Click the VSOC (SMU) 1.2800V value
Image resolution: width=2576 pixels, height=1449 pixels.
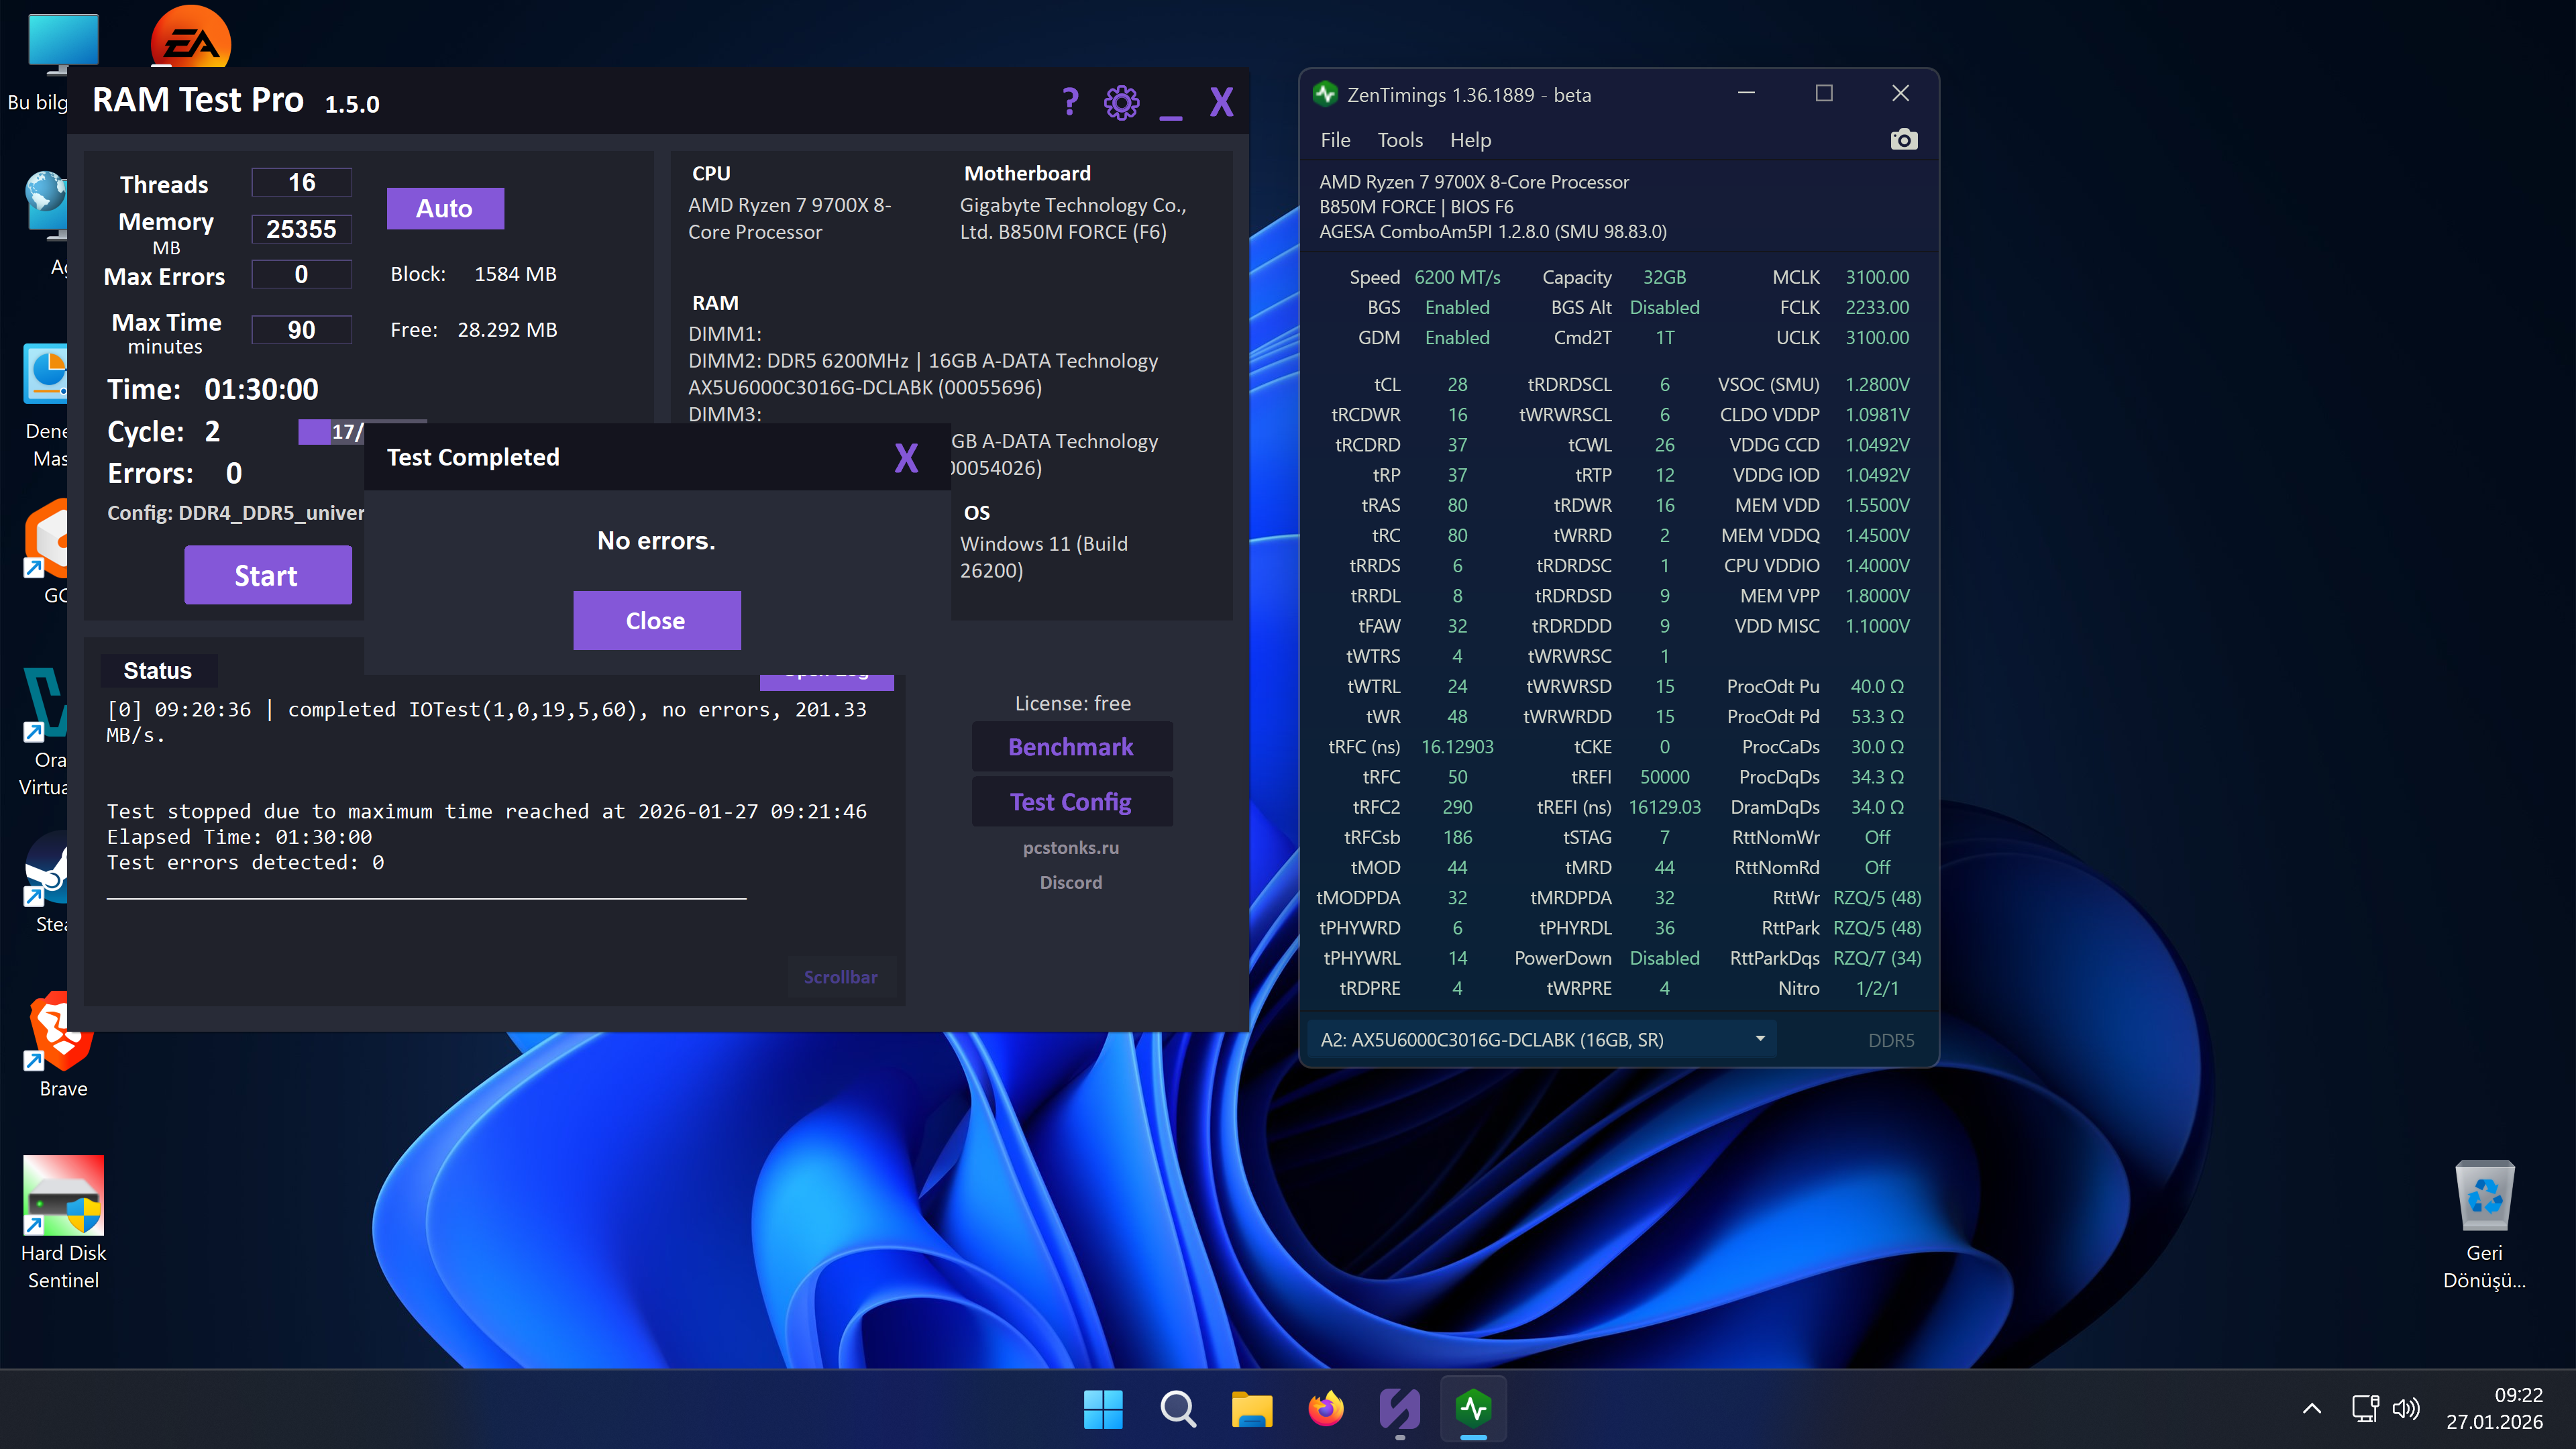(1877, 384)
